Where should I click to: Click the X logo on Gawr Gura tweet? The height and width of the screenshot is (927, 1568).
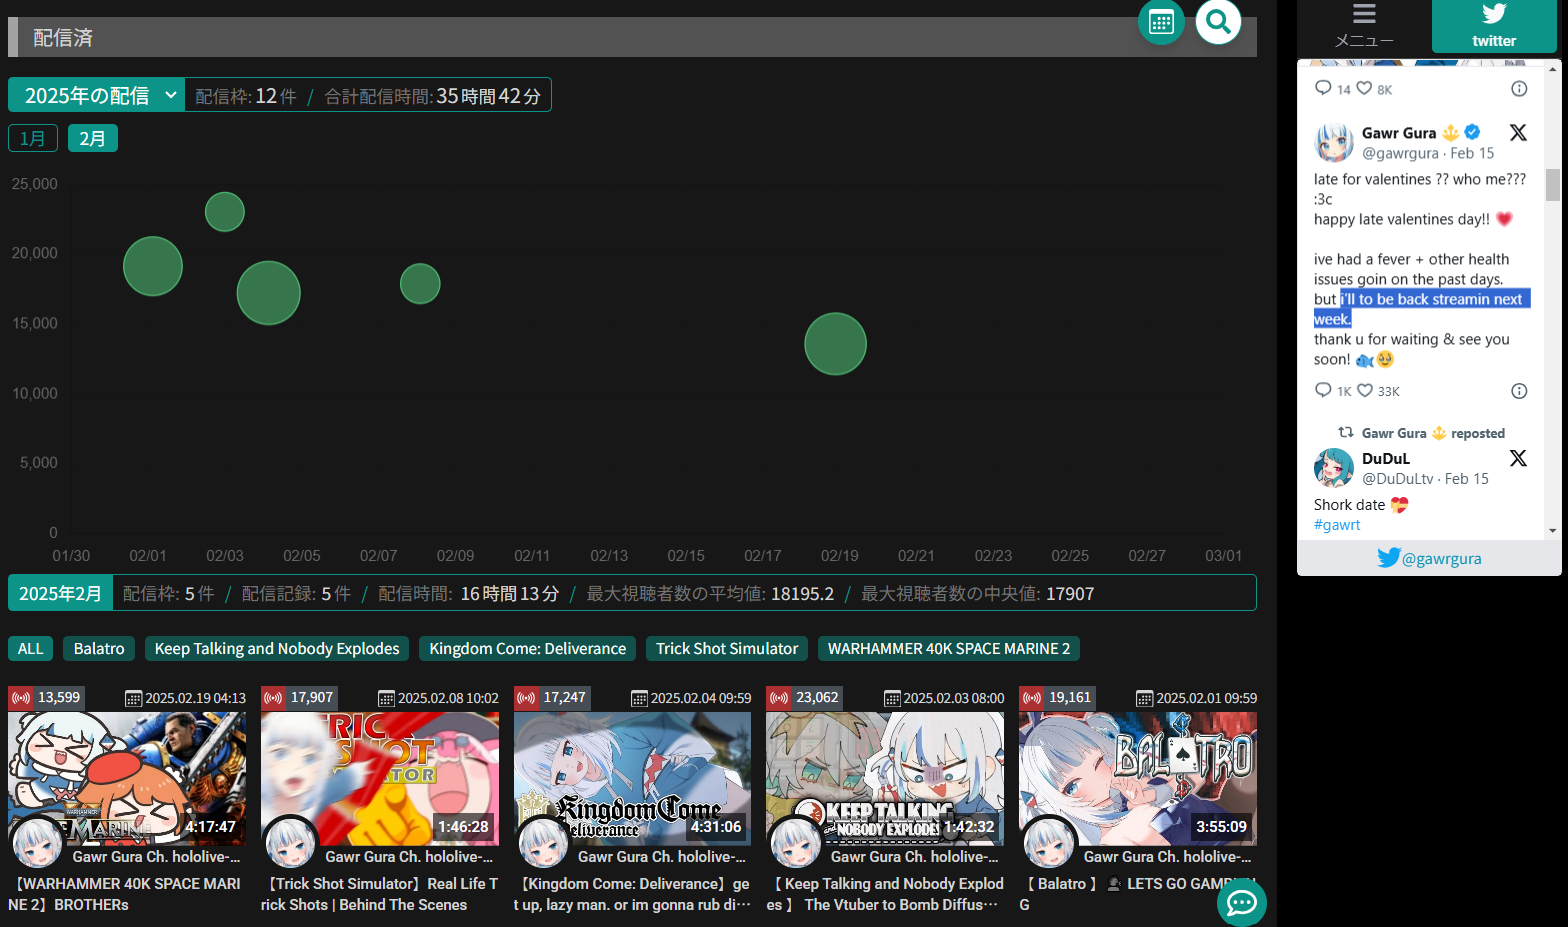tap(1517, 133)
